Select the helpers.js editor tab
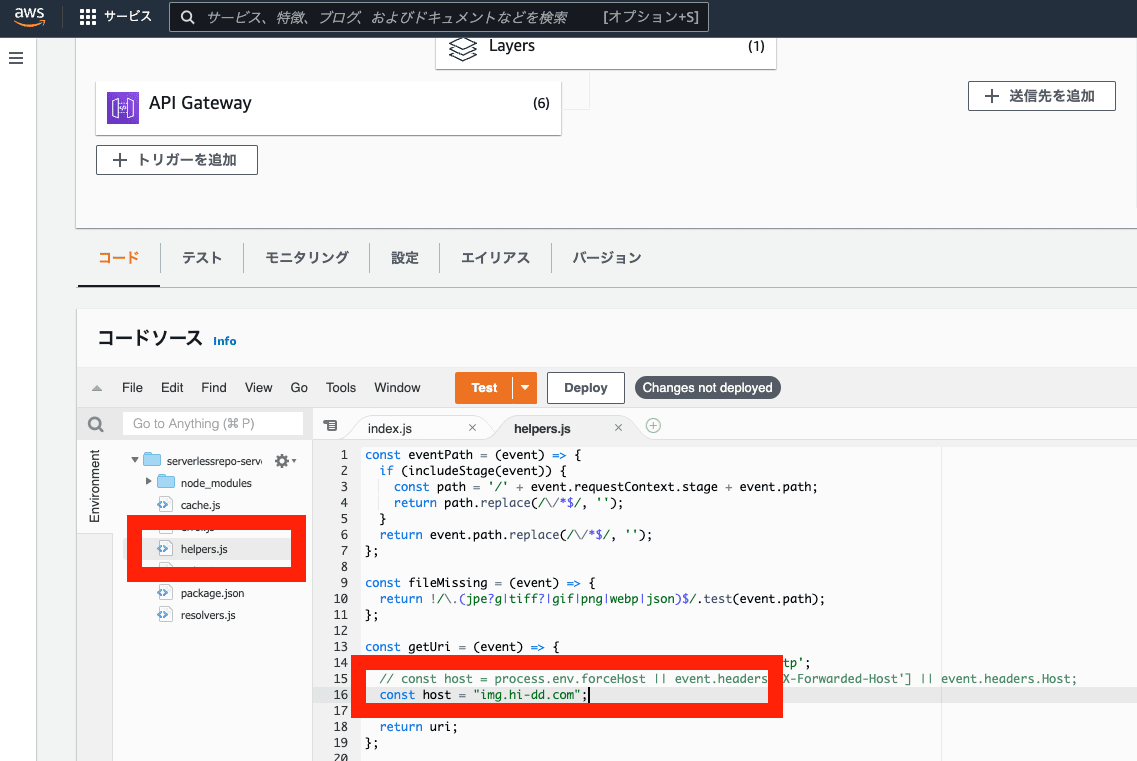 point(542,429)
